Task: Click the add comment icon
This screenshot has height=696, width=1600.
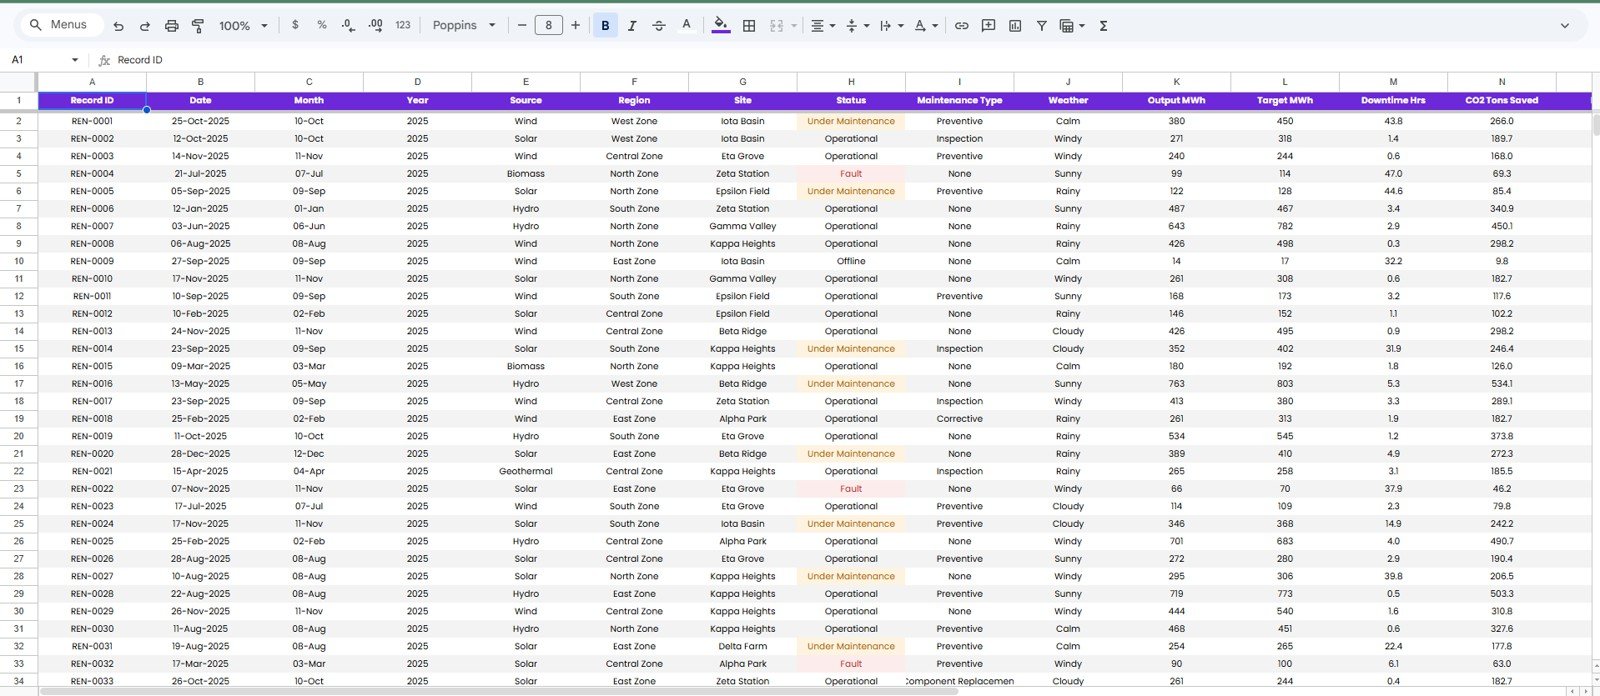Action: pyautogui.click(x=988, y=26)
